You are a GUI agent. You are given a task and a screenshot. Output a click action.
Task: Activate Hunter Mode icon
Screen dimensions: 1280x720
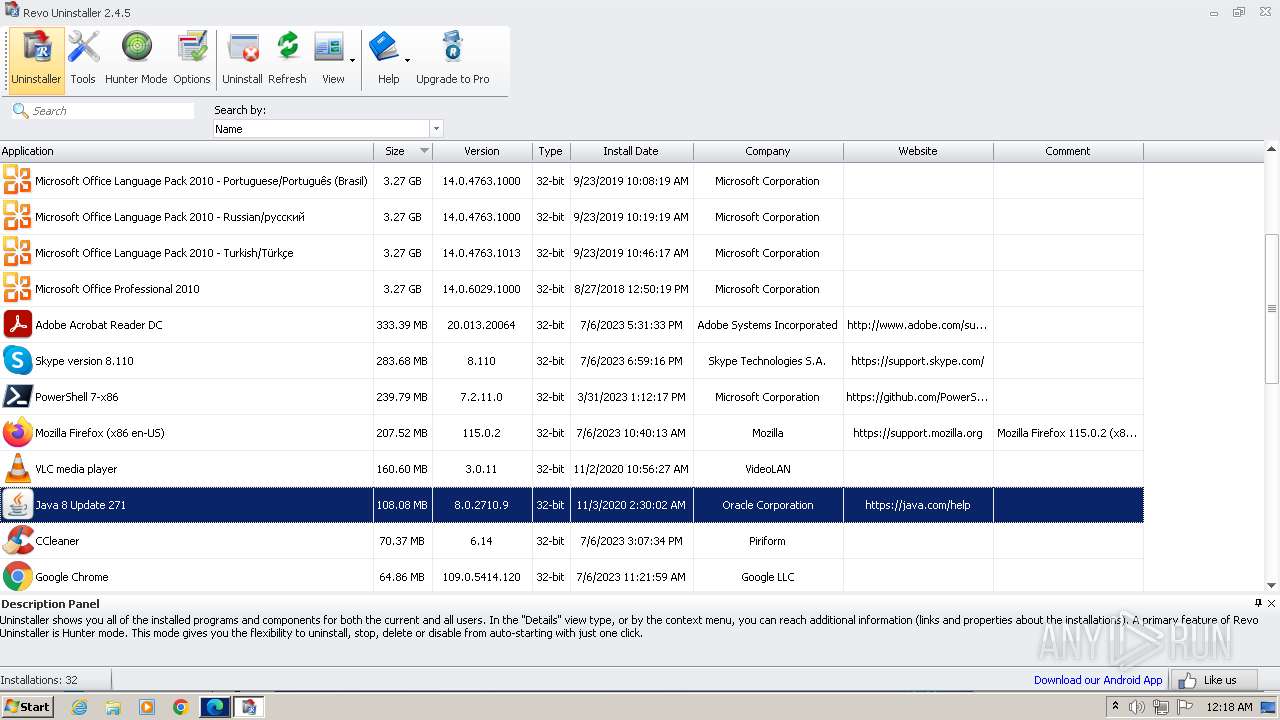pos(136,59)
